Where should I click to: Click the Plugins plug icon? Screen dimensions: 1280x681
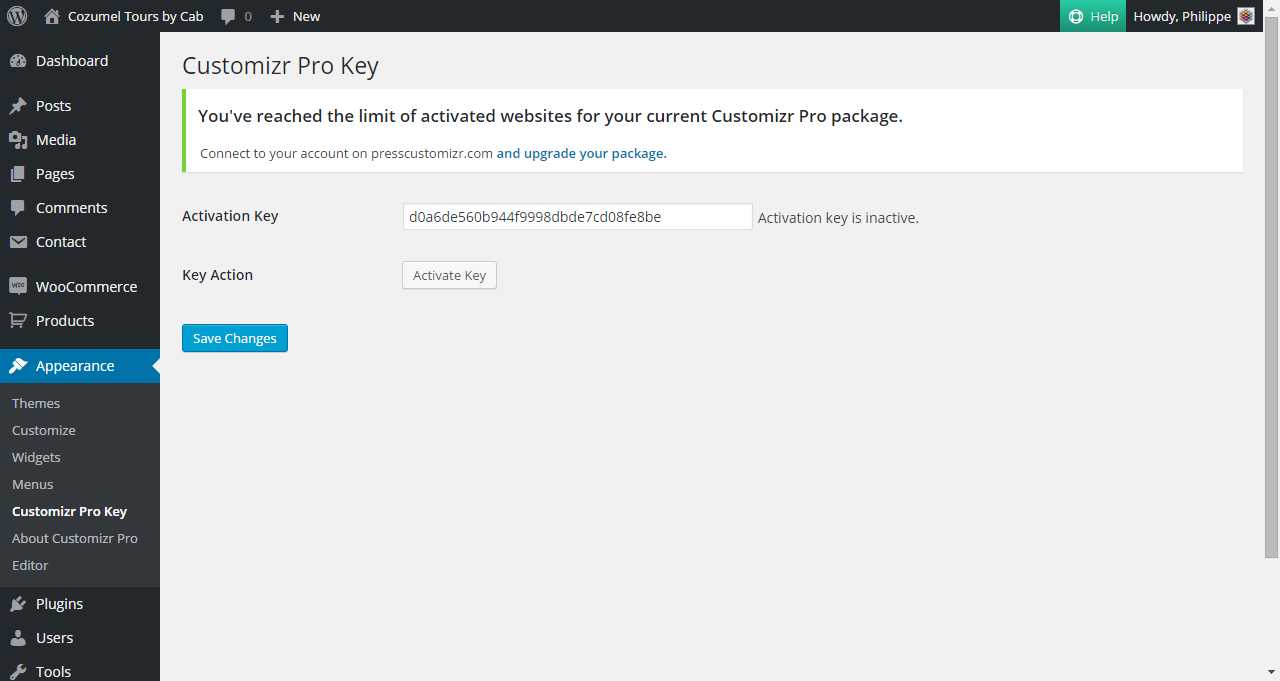(18, 604)
